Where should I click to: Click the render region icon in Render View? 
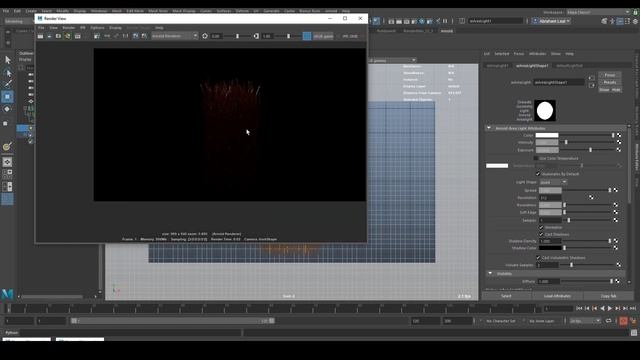pyautogui.click(x=49, y=36)
